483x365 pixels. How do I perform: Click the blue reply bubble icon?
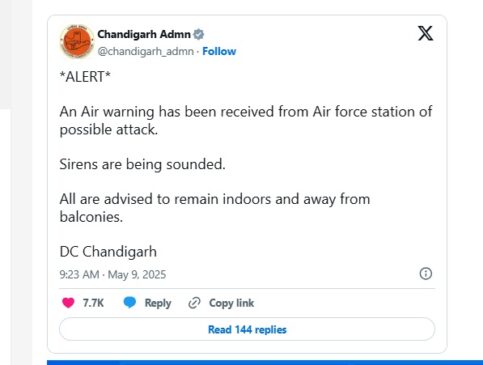tap(130, 302)
